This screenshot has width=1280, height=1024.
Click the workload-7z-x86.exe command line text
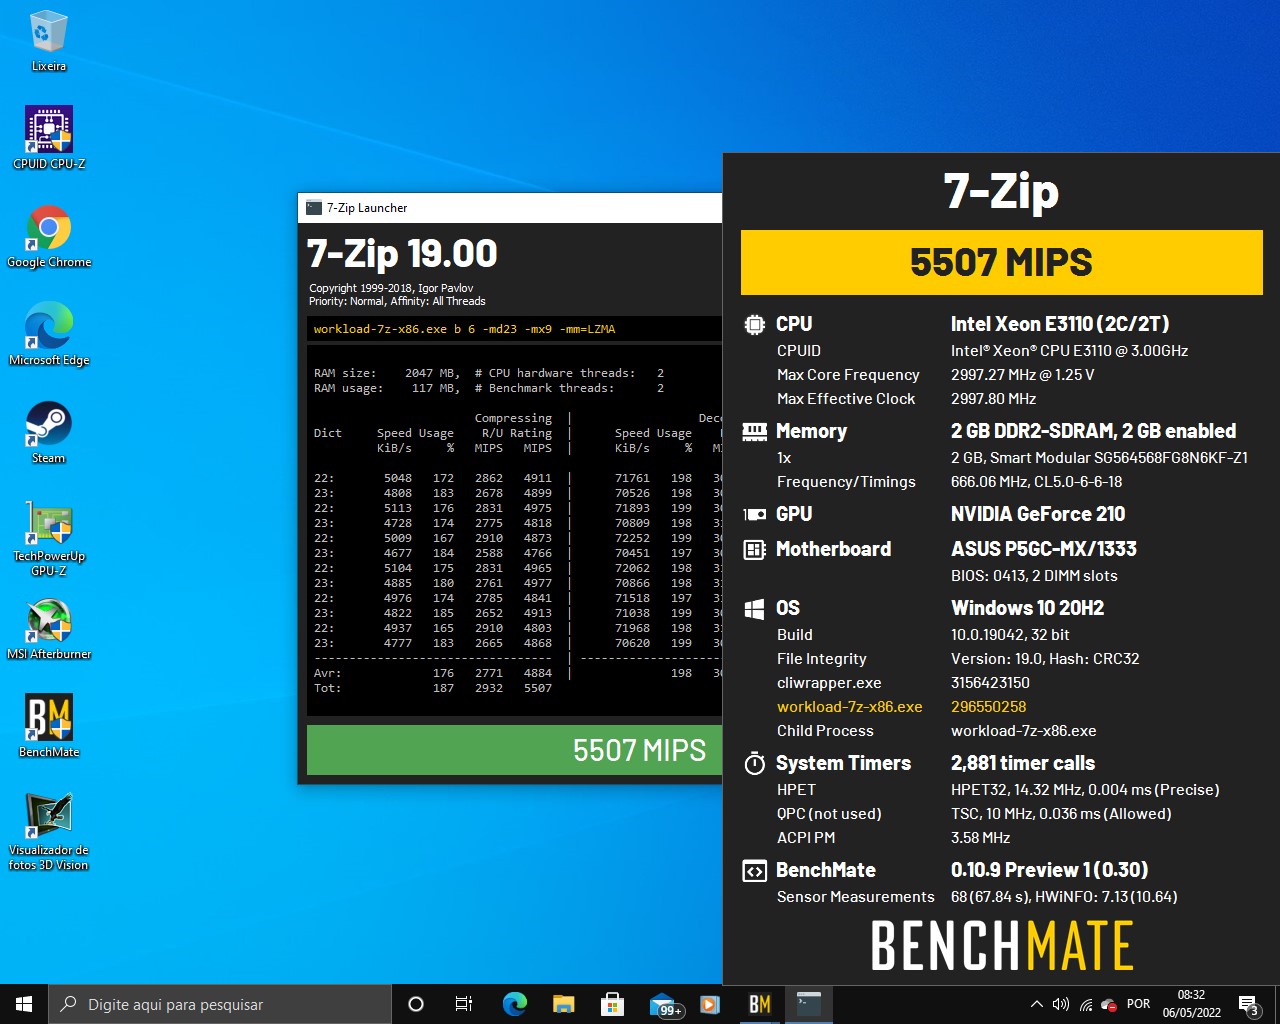(x=464, y=329)
